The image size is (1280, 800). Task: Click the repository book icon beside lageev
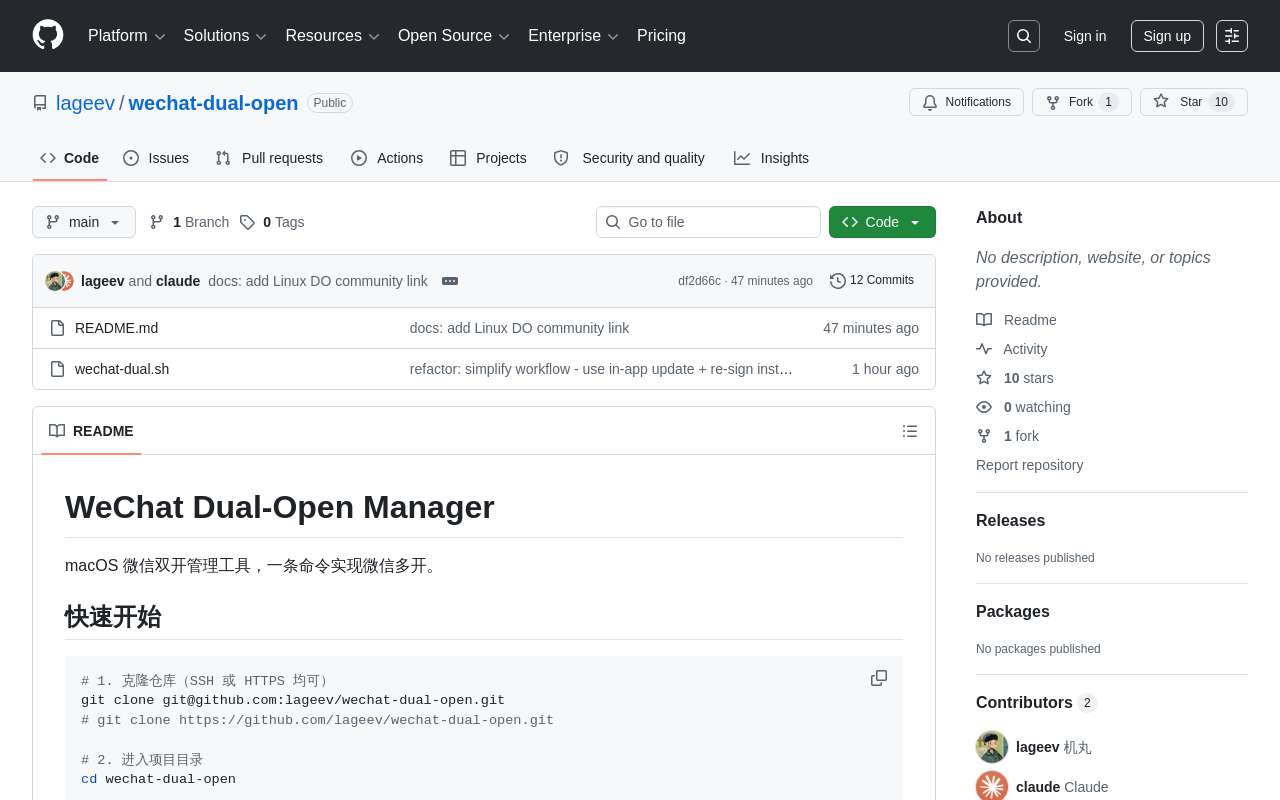click(x=40, y=103)
